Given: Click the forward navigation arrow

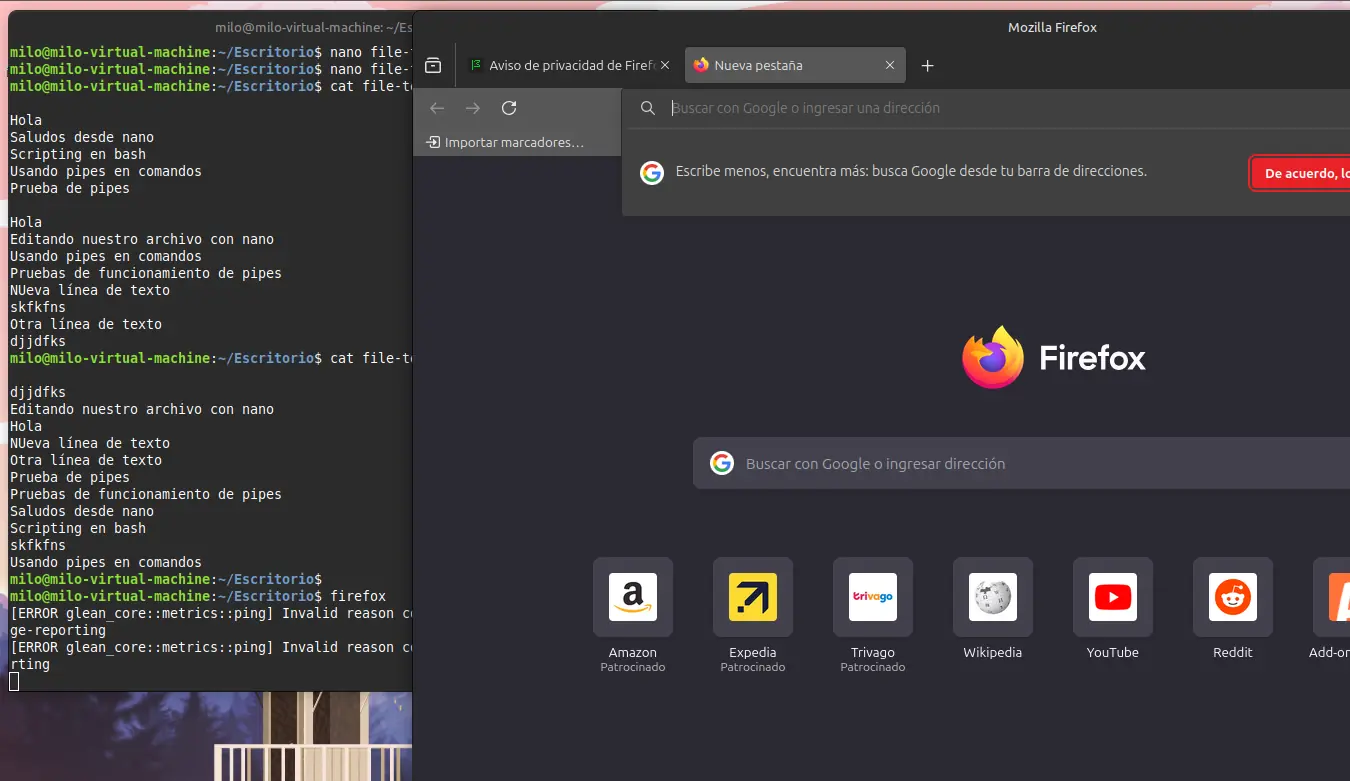Looking at the screenshot, I should tap(473, 108).
